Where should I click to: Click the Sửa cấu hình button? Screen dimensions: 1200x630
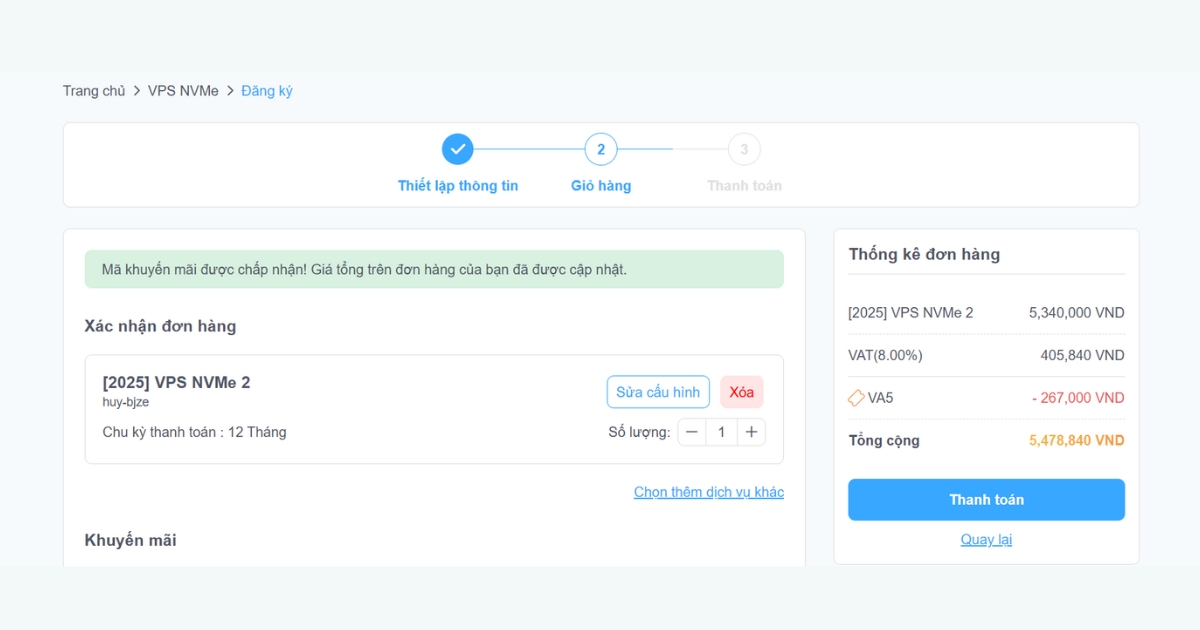(658, 392)
